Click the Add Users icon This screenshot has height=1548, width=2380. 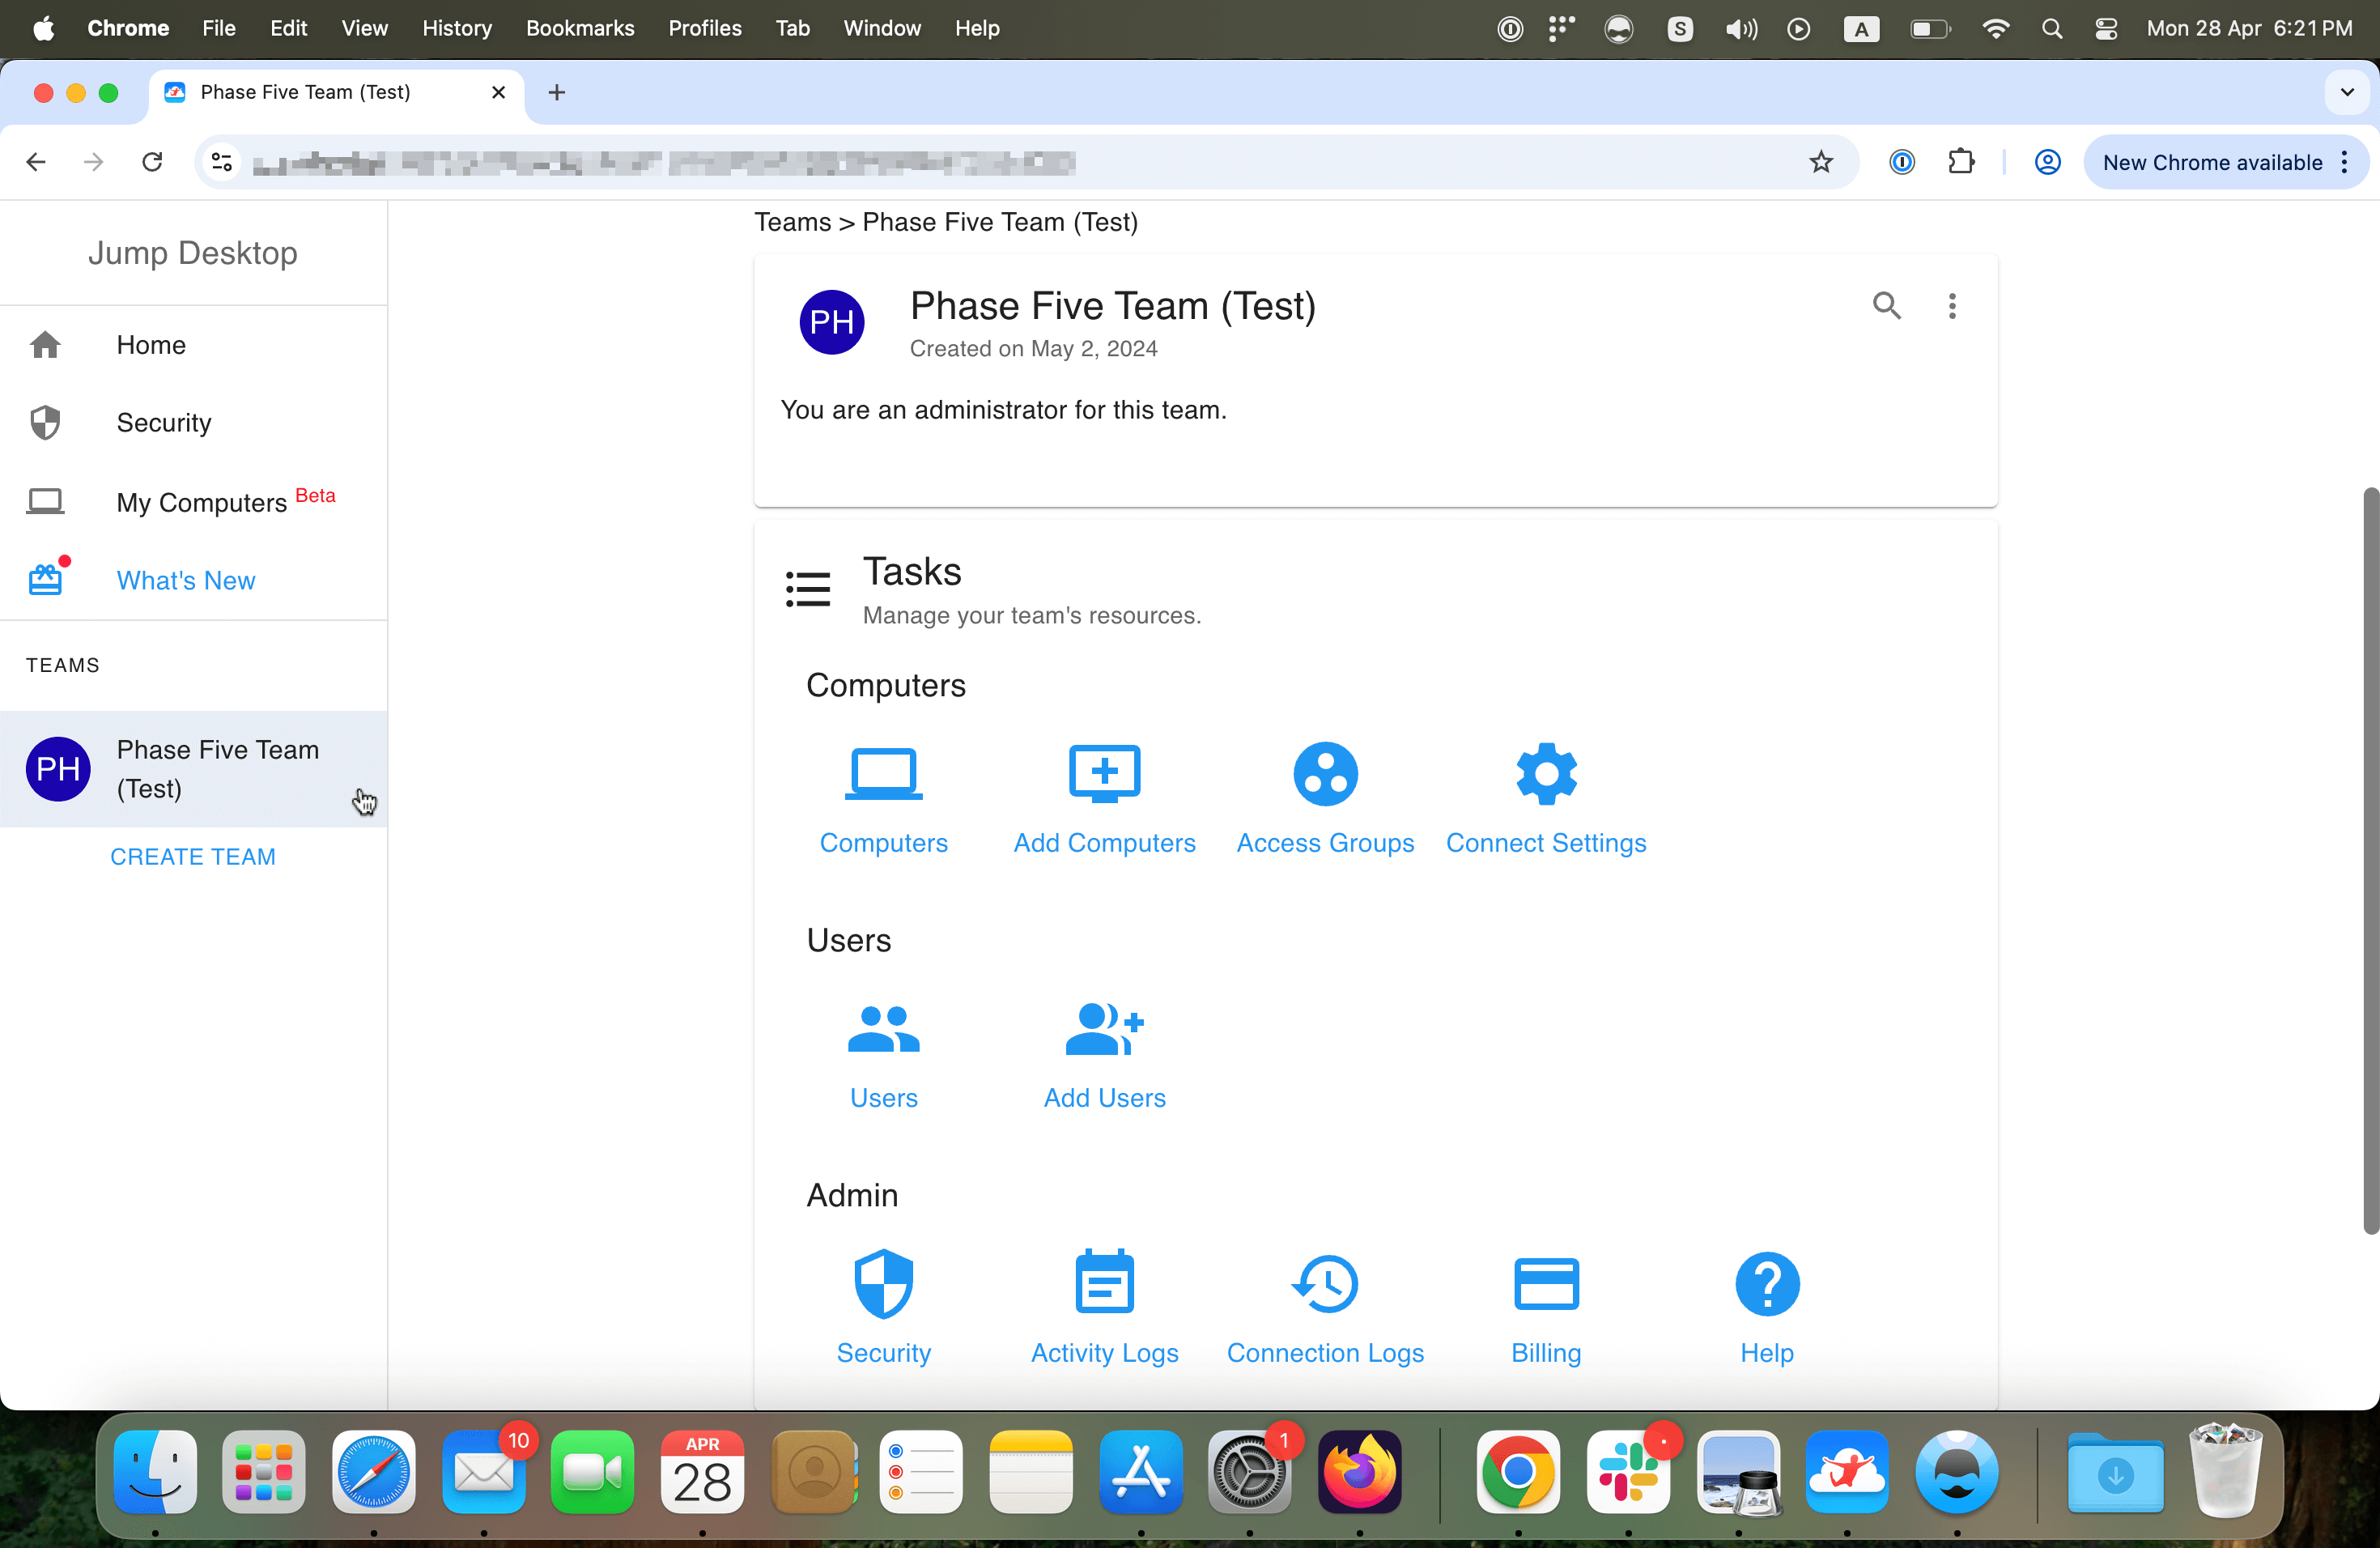tap(1104, 1029)
